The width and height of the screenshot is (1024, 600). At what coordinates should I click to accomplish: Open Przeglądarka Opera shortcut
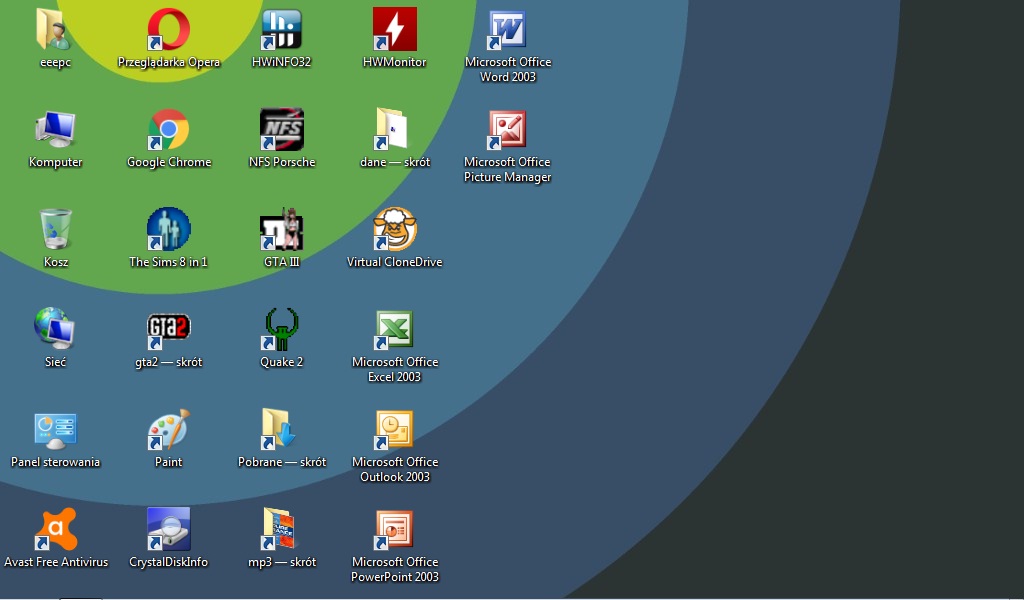point(168,29)
